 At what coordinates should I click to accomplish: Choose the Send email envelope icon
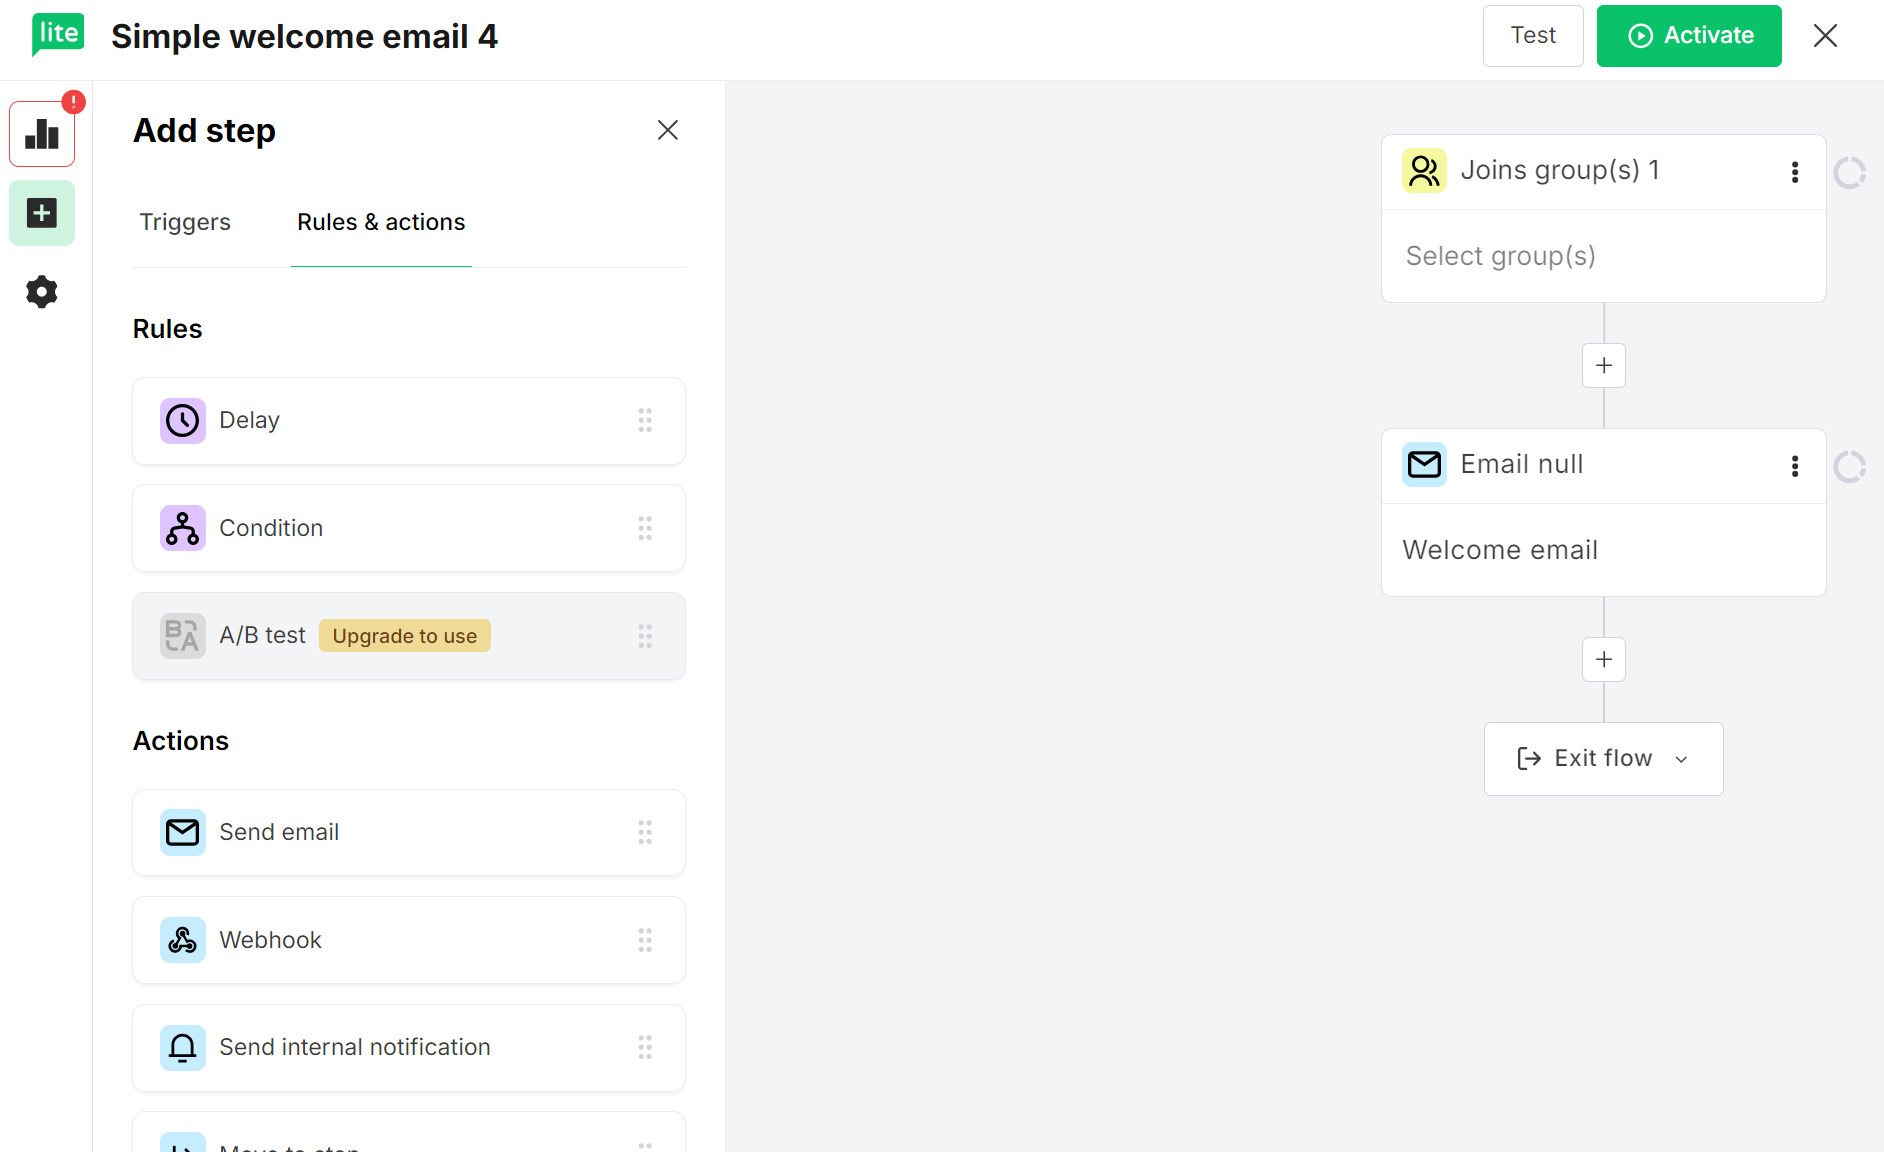pyautogui.click(x=182, y=832)
